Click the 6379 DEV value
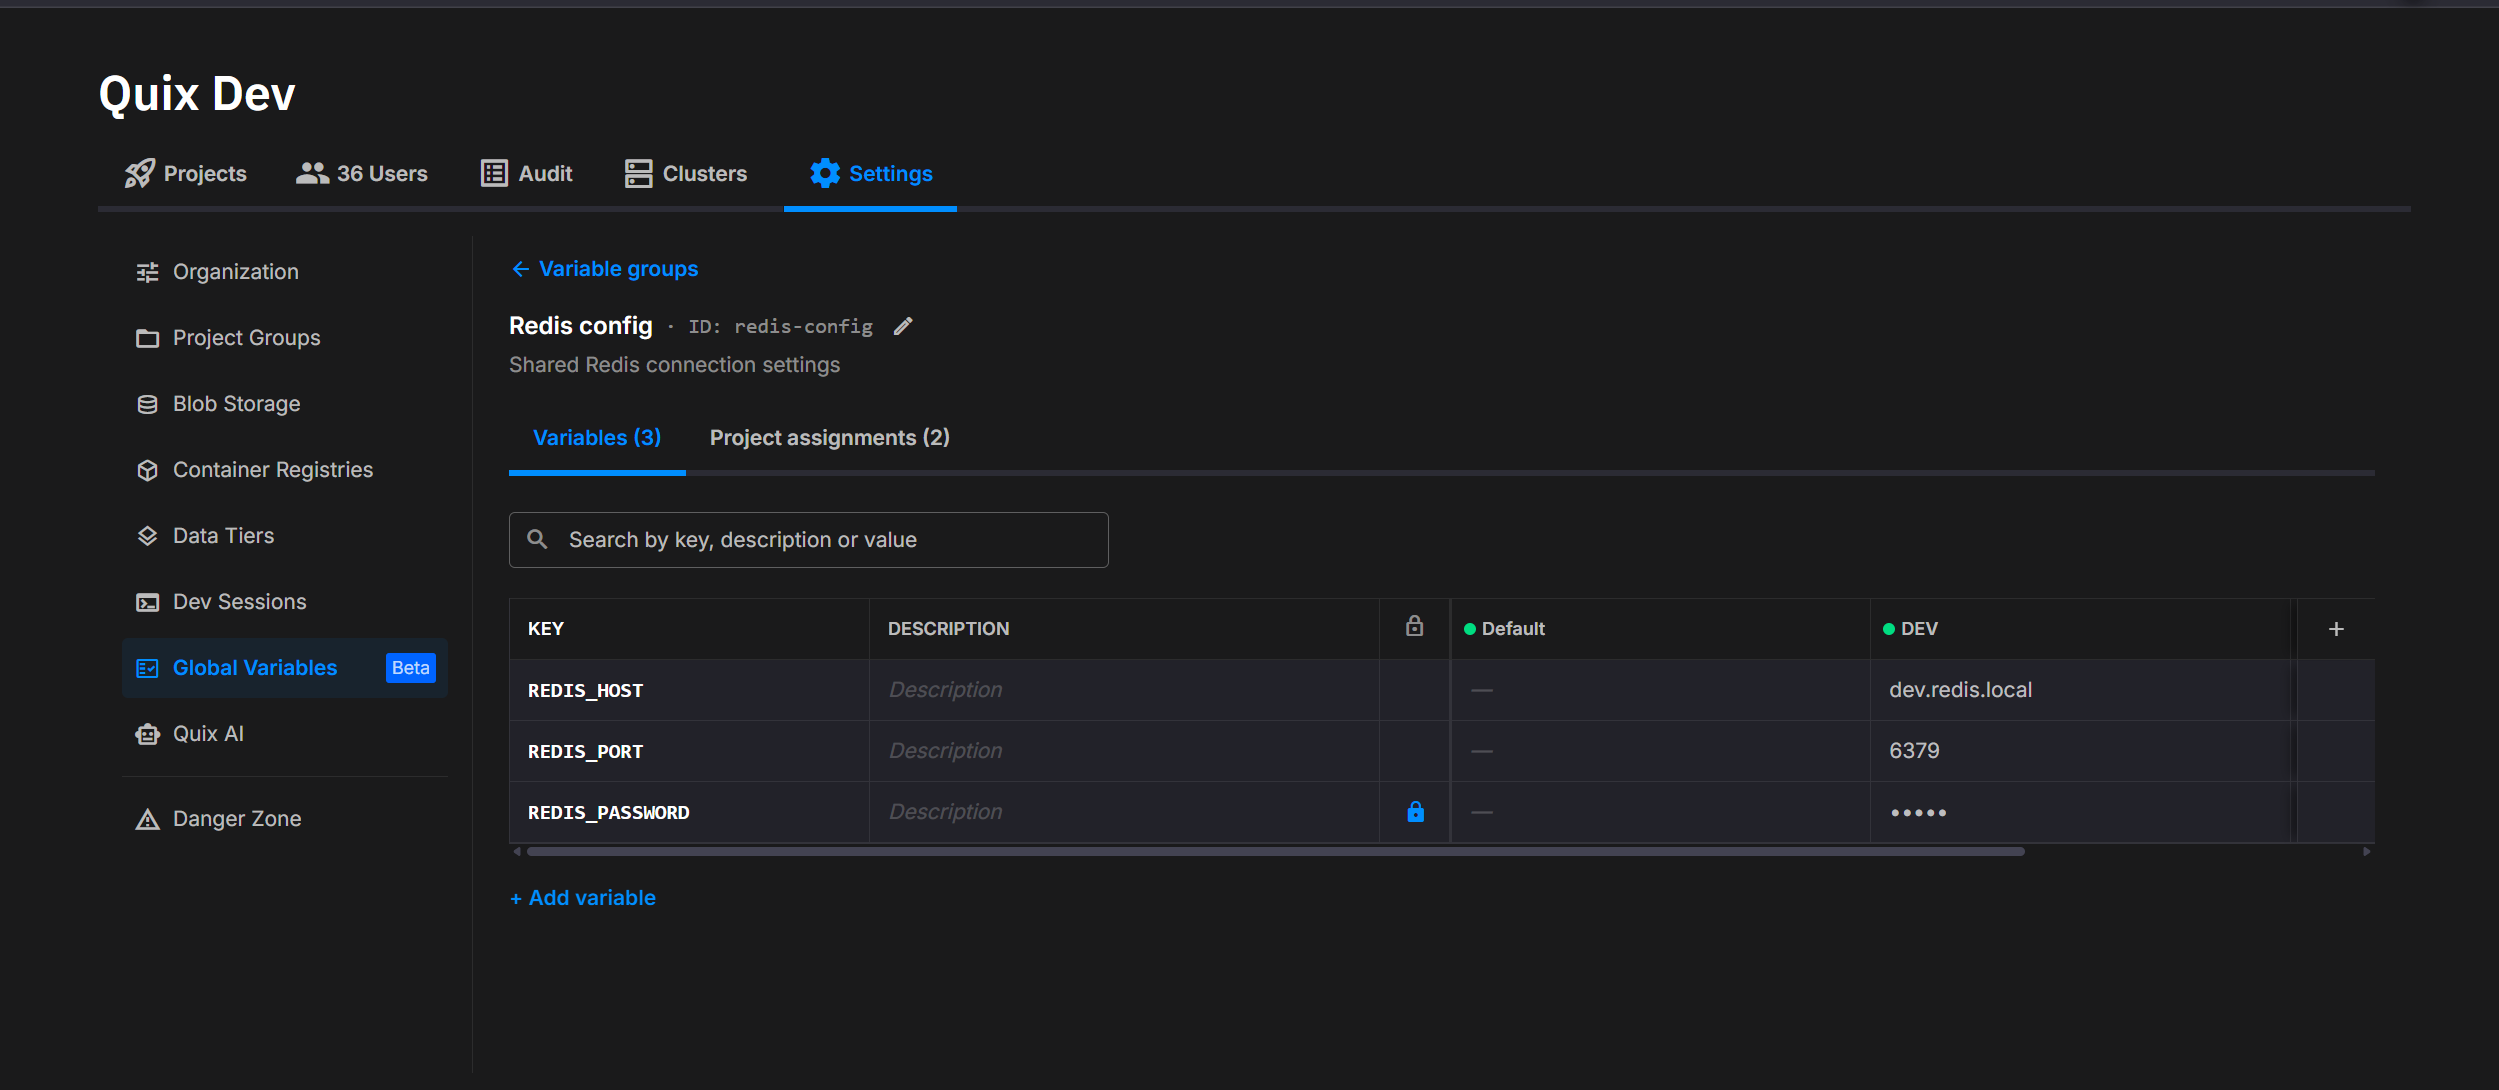Viewport: 2499px width, 1090px height. [1915, 751]
